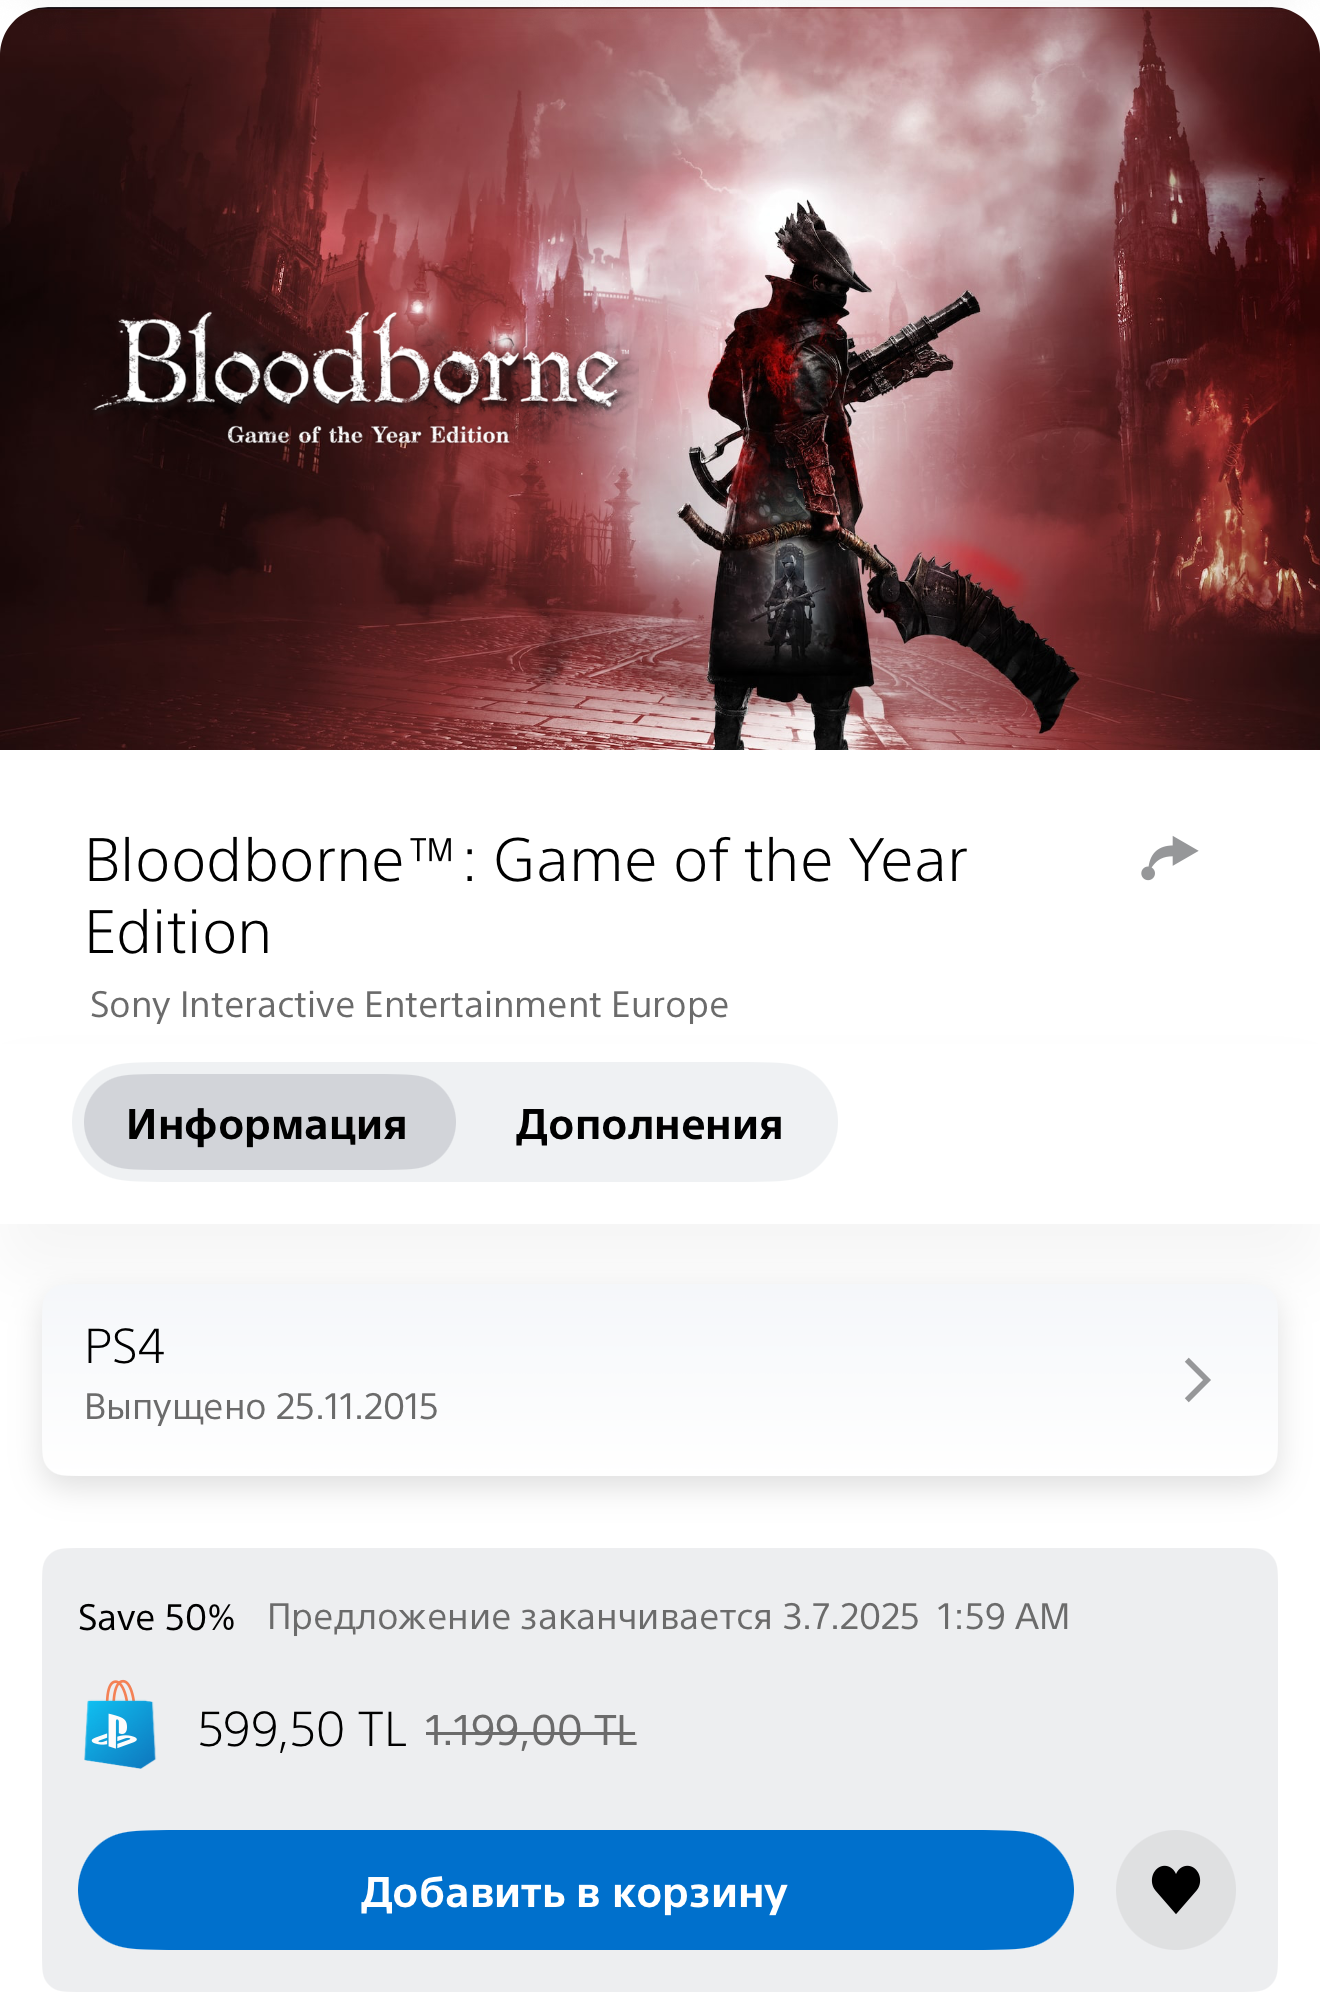This screenshot has height=2015, width=1320.
Task: Add game to wishlist with heart icon
Action: pyautogui.click(x=1176, y=1890)
